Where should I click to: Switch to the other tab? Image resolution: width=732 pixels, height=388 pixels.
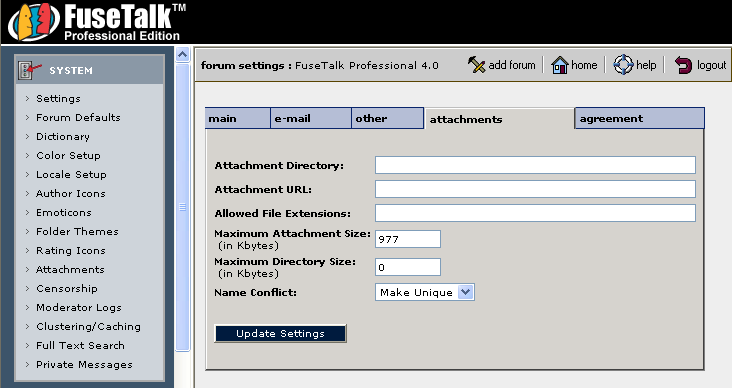pos(387,118)
